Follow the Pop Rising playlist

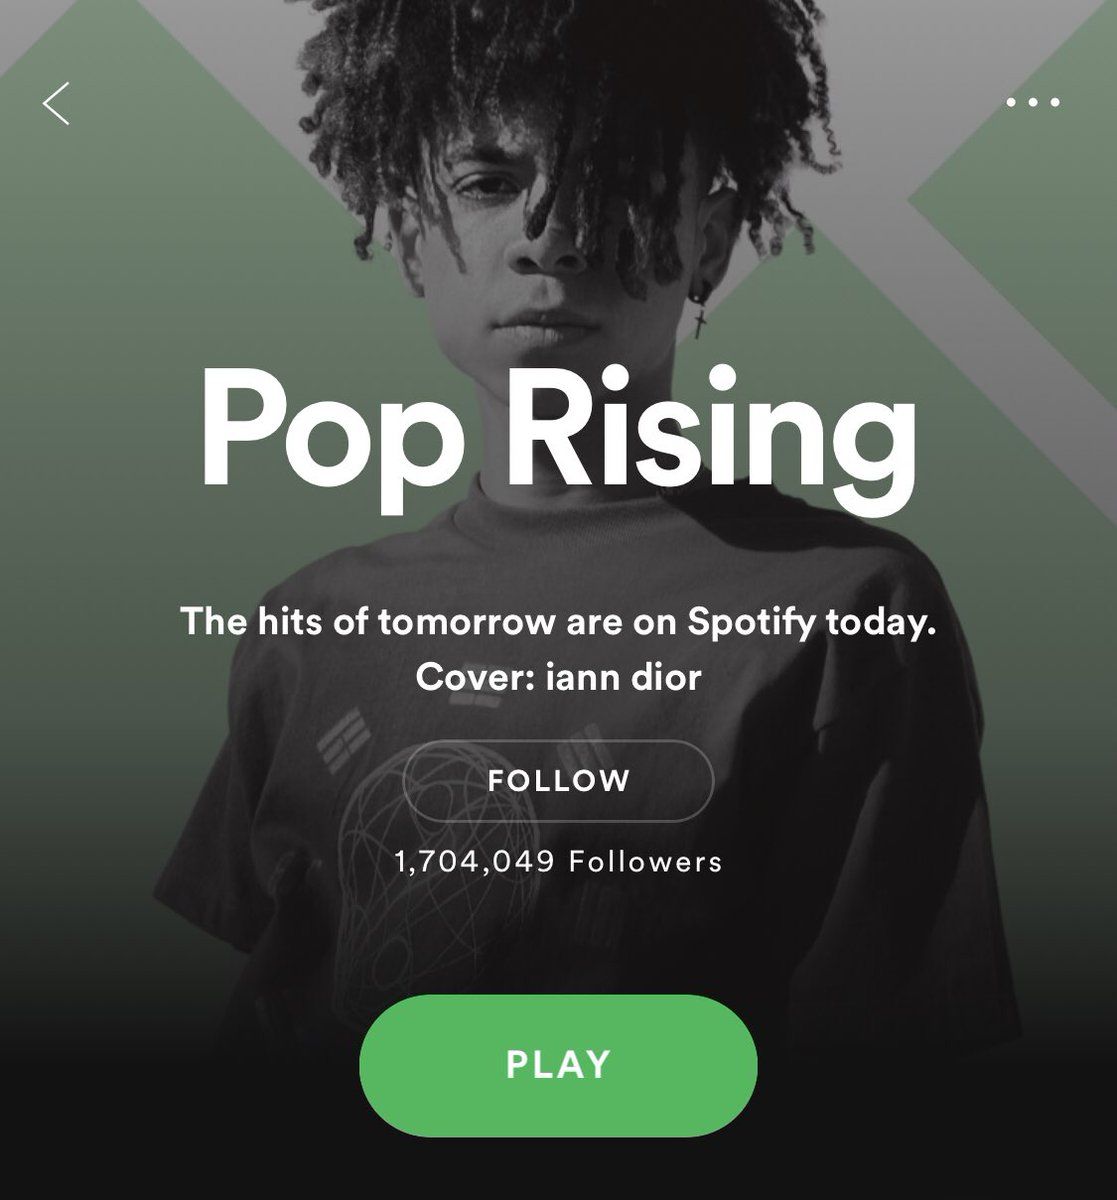click(x=558, y=780)
